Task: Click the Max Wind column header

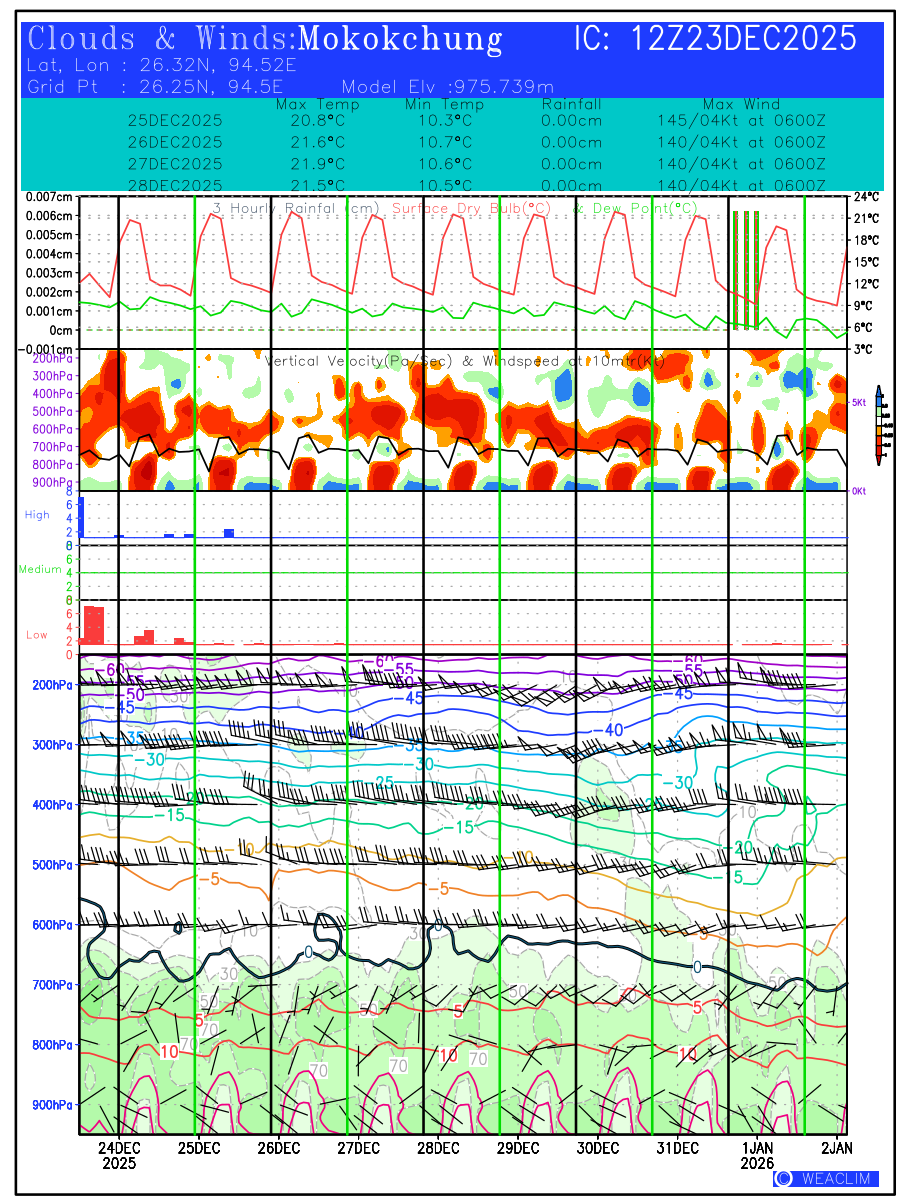Action: click(741, 104)
